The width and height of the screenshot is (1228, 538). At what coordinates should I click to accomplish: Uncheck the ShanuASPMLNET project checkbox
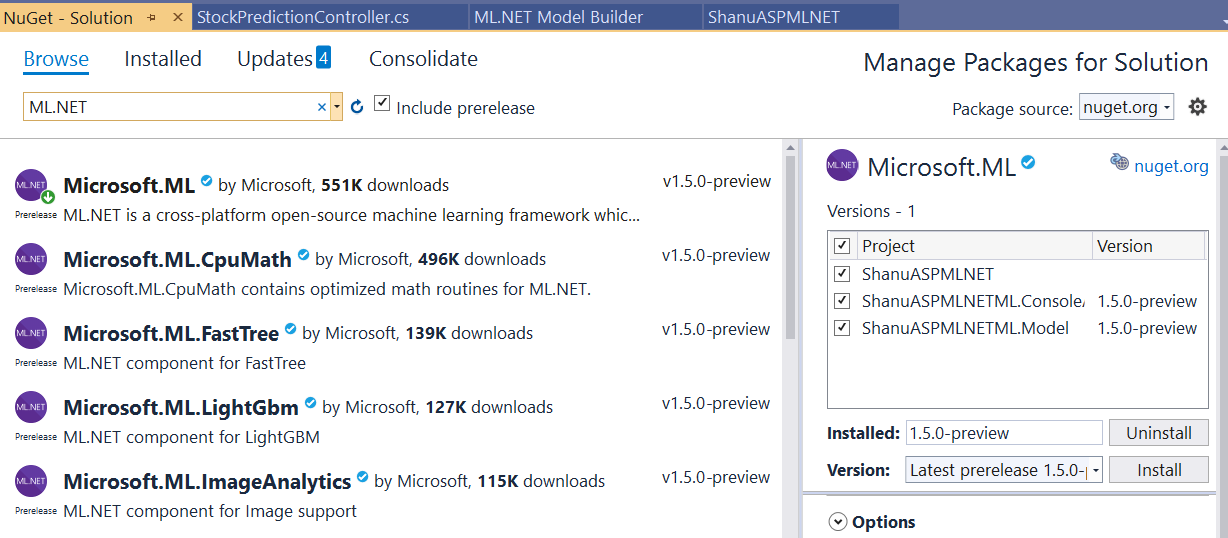coord(842,273)
